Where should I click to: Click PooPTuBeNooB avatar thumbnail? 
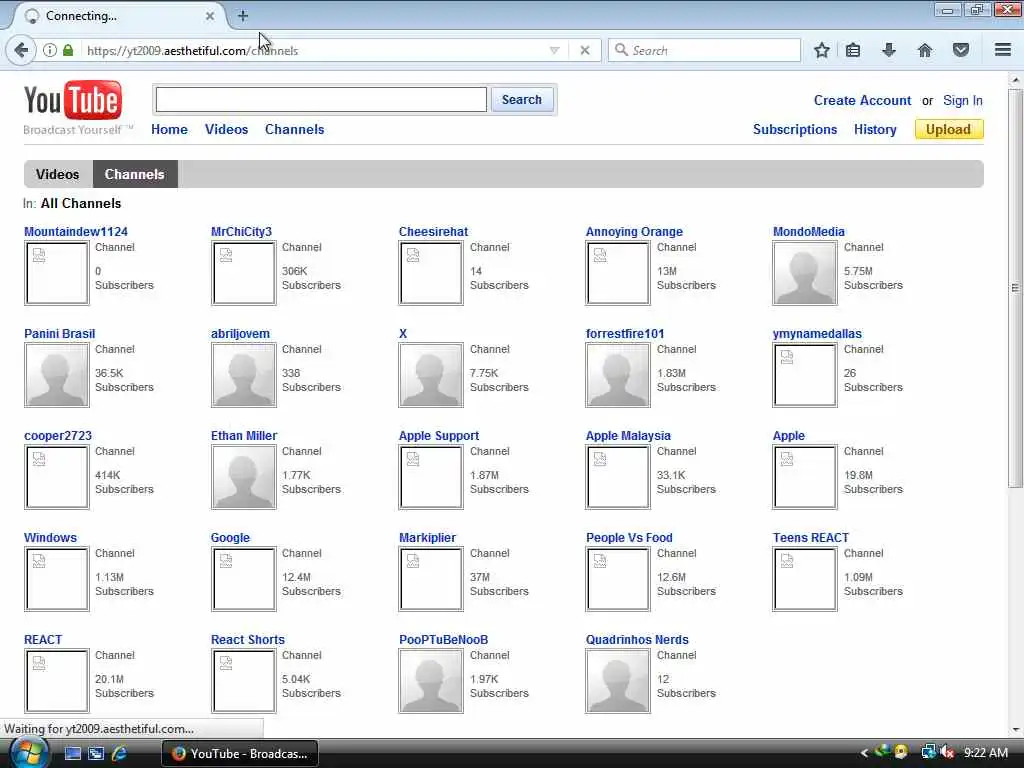(430, 680)
